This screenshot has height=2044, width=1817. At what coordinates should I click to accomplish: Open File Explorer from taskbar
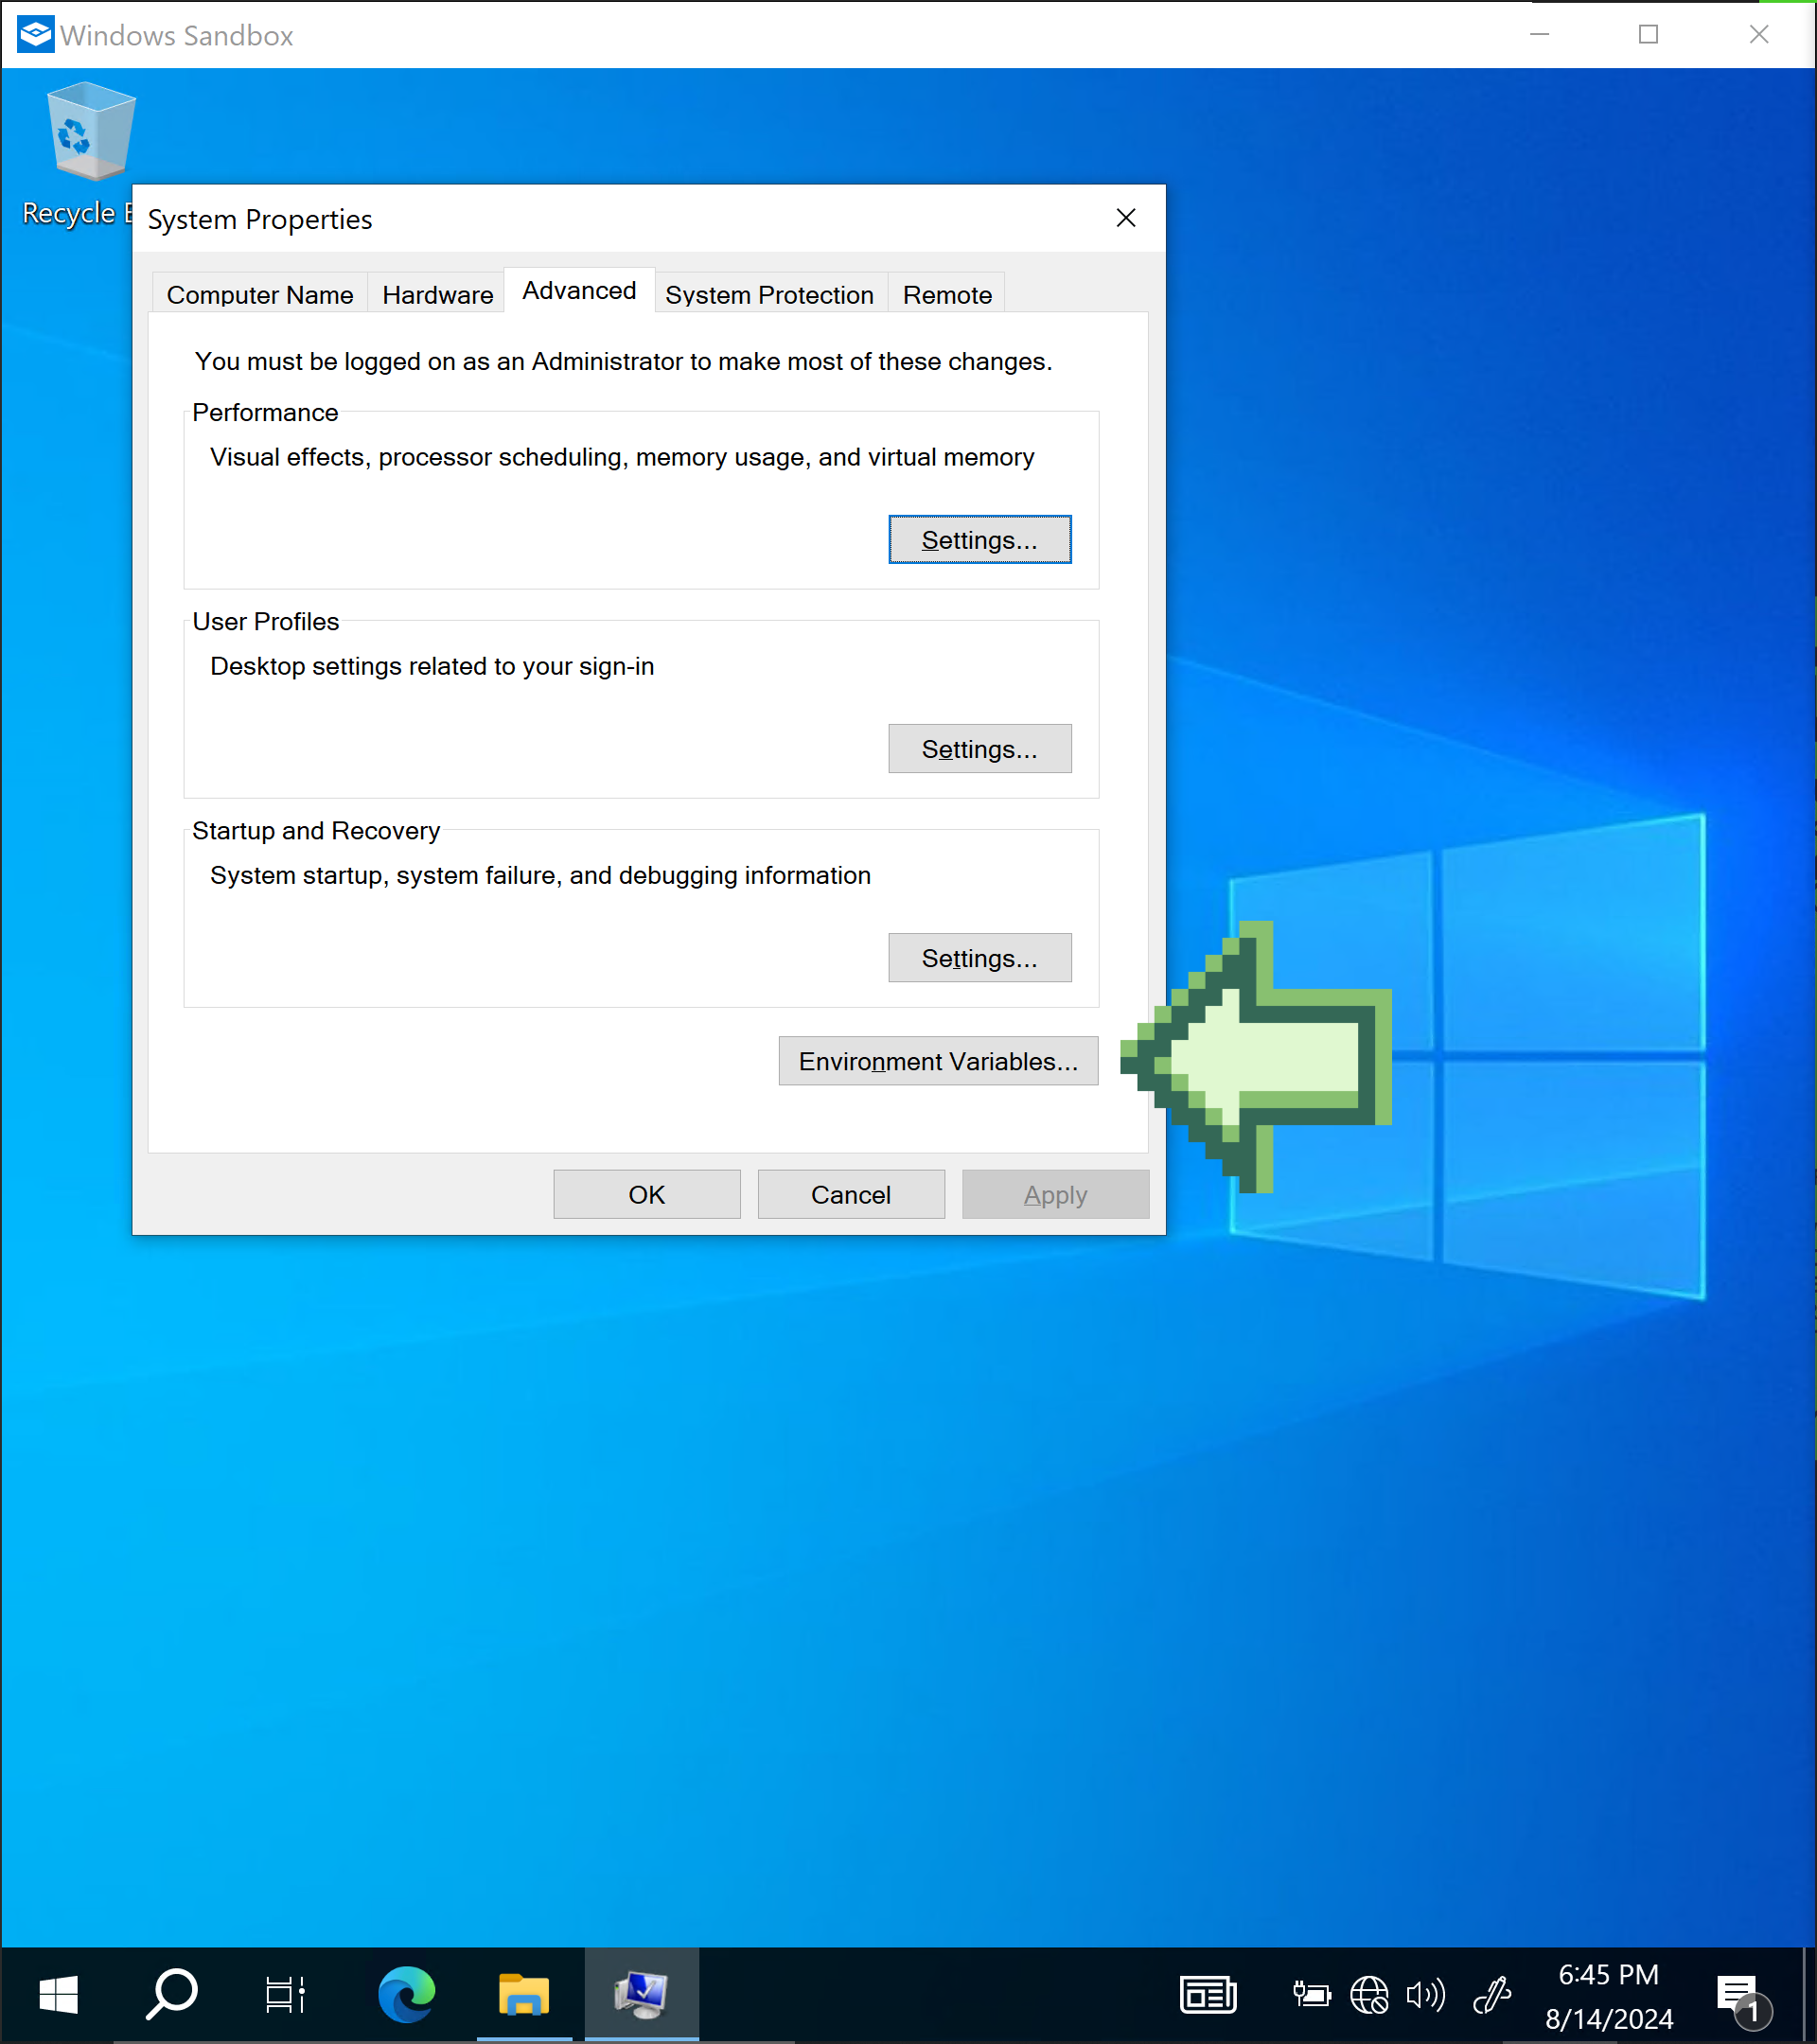(x=523, y=1993)
